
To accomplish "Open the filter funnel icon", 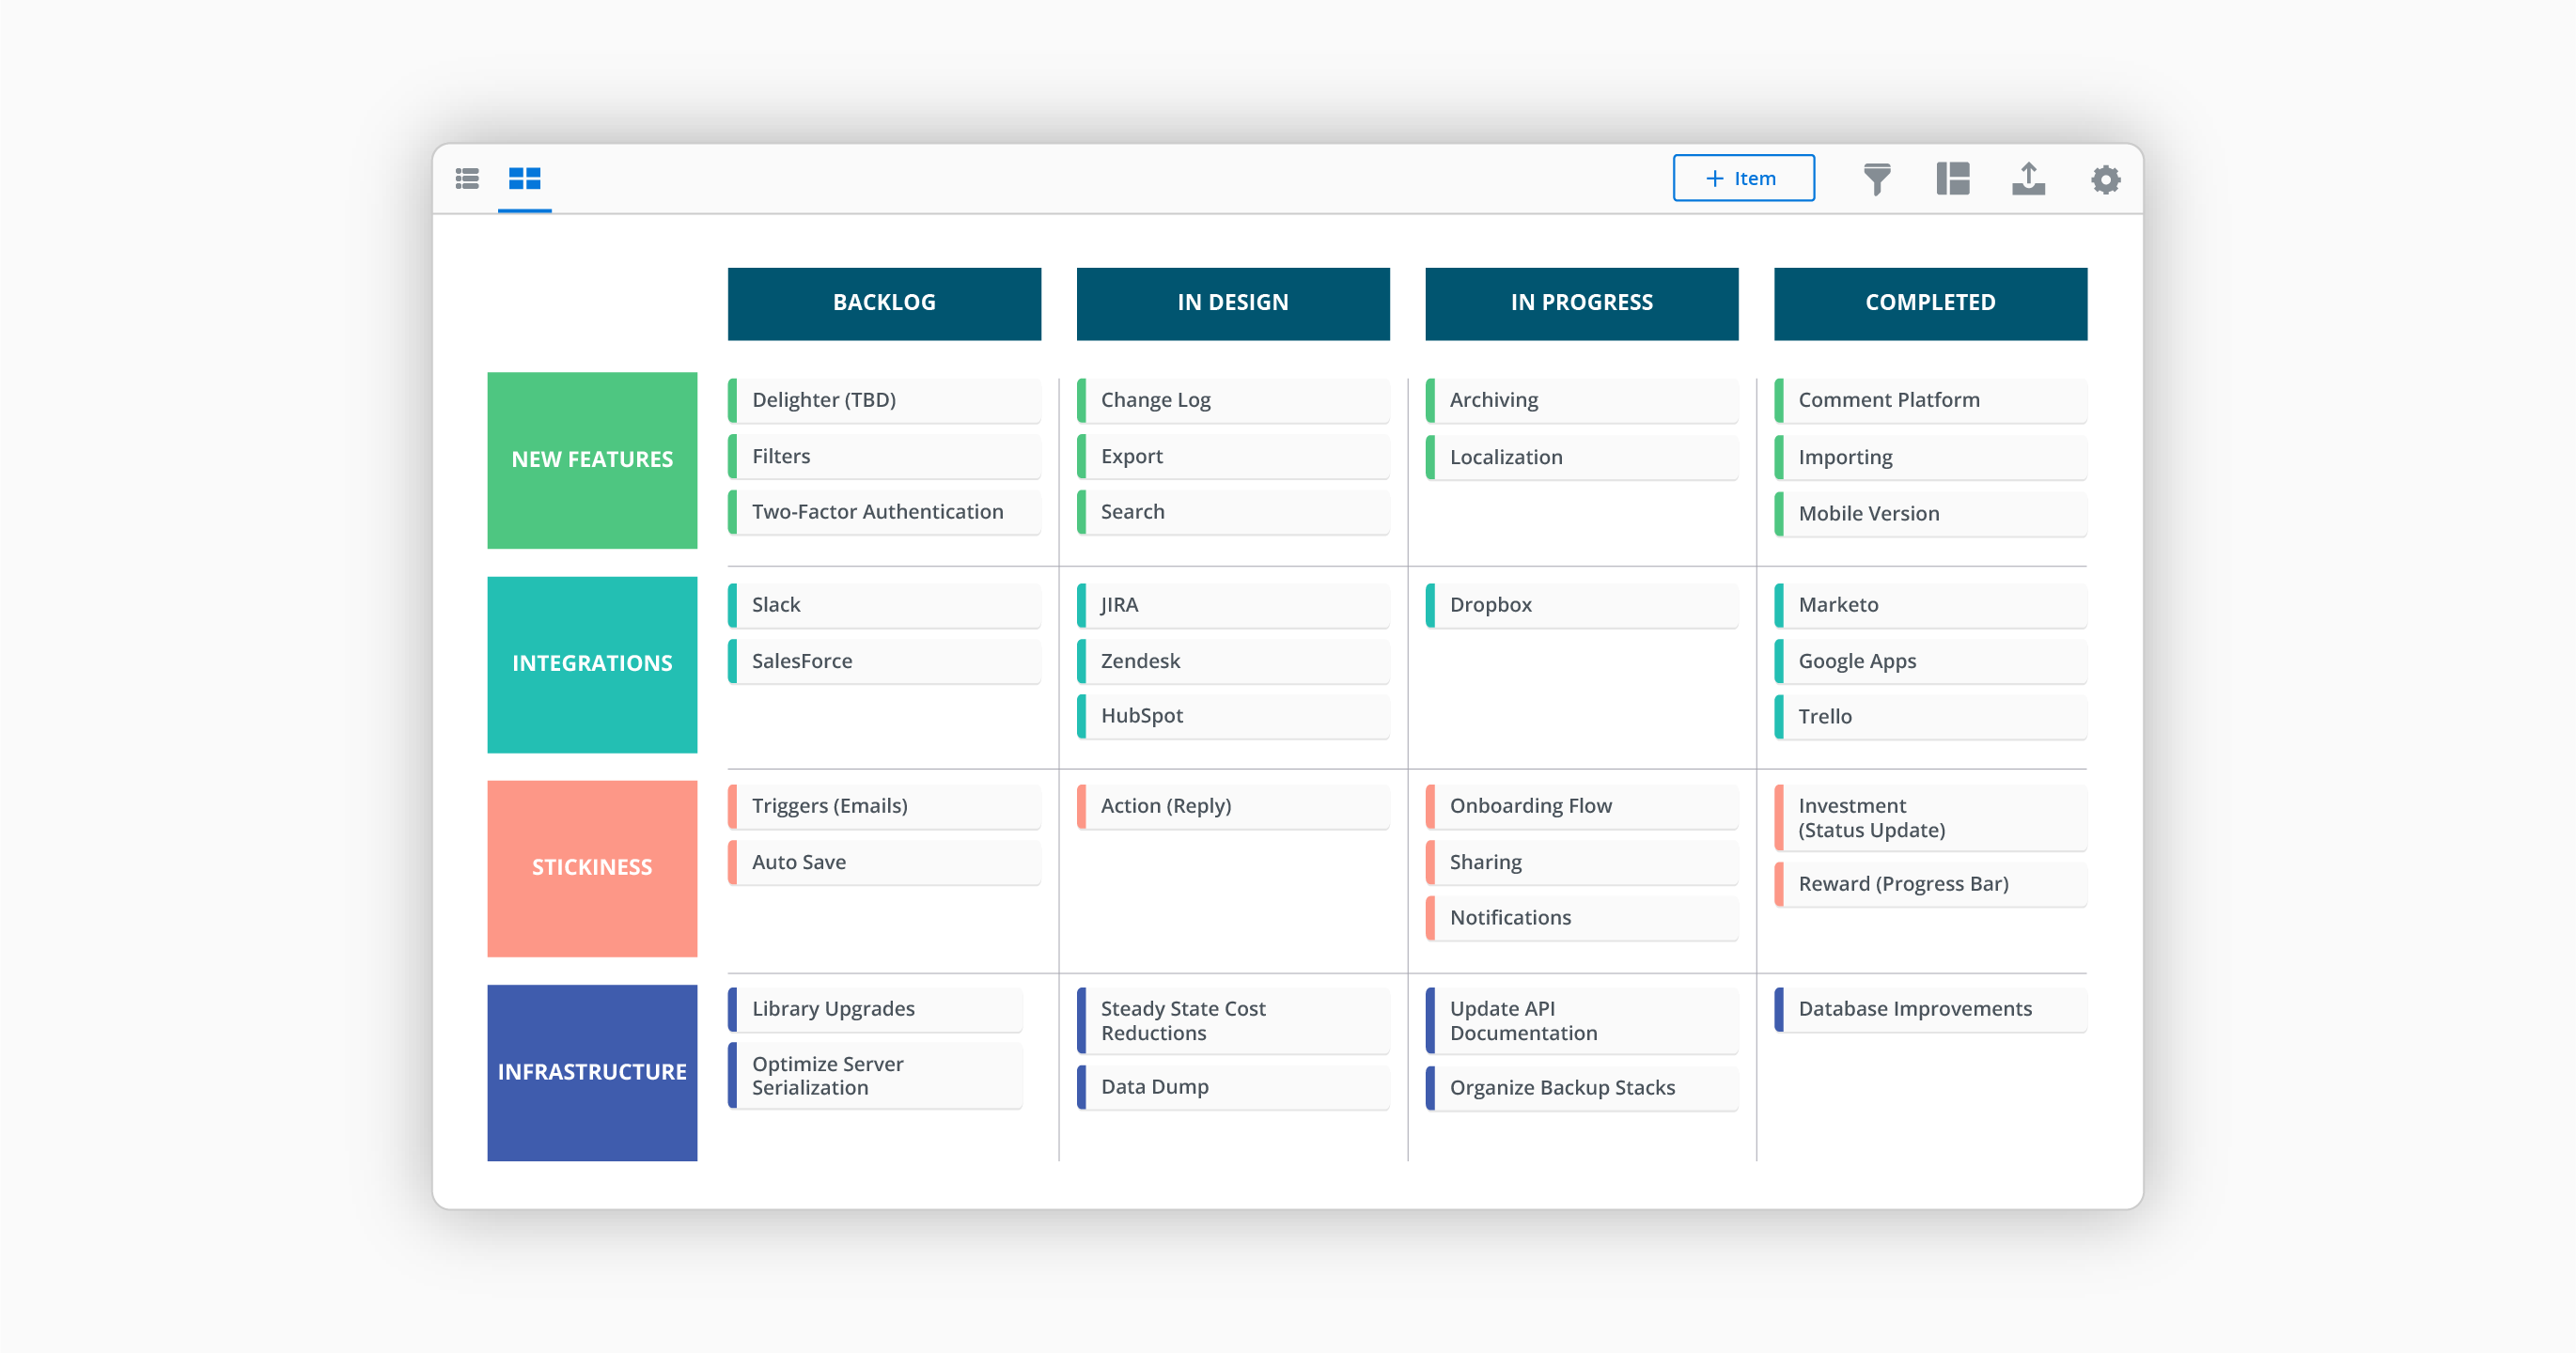I will [x=1876, y=179].
